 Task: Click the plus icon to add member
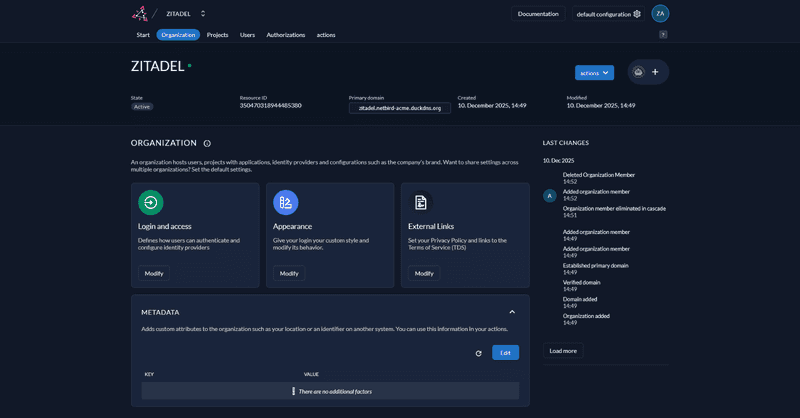click(655, 72)
